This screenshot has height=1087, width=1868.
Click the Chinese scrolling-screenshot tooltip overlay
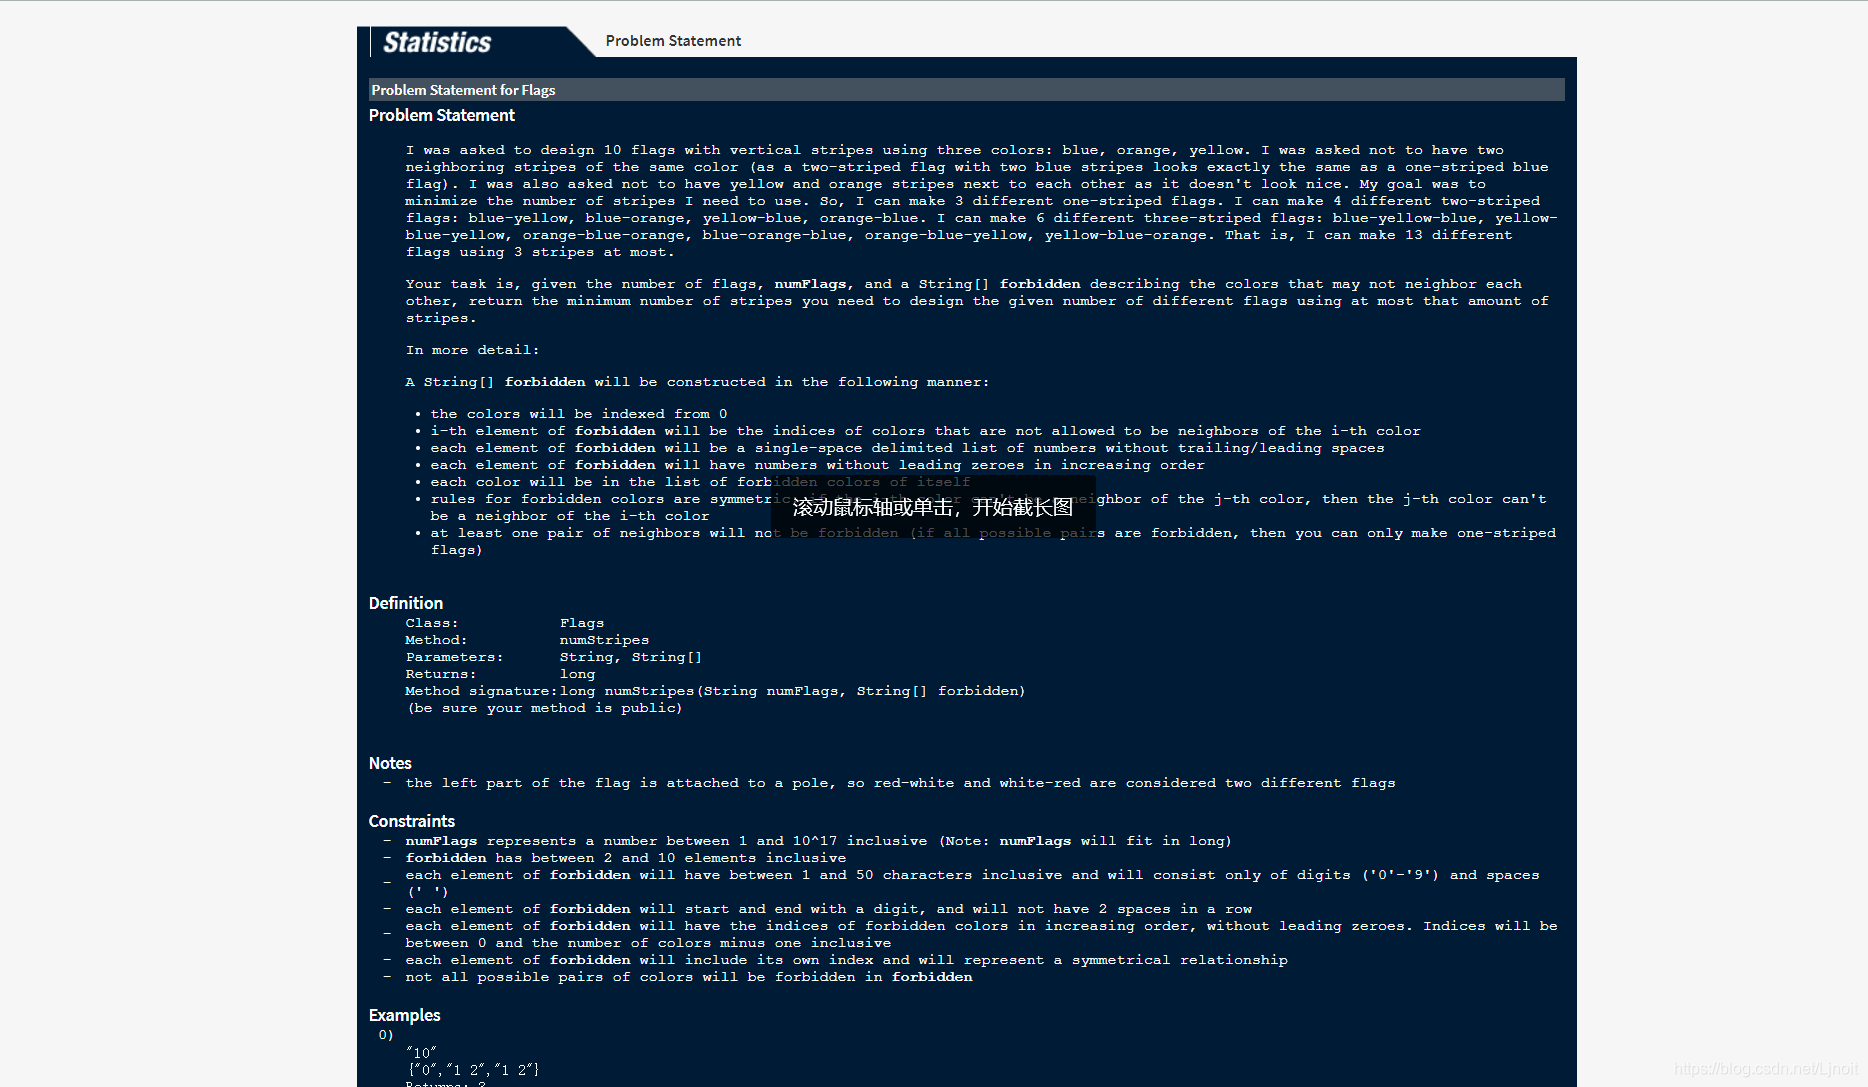(933, 507)
